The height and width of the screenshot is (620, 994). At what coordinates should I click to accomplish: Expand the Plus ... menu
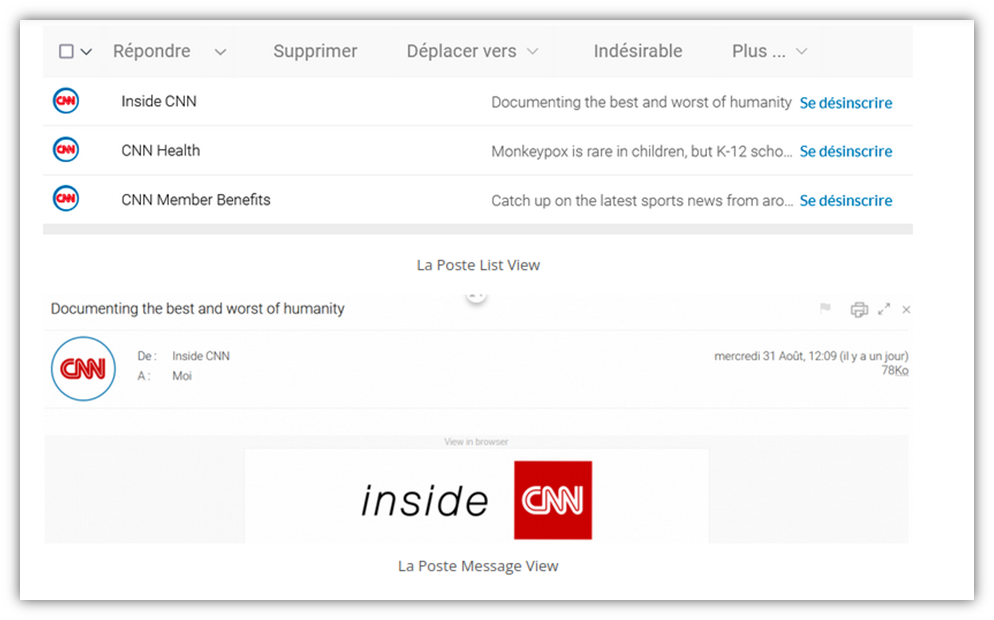pyautogui.click(x=770, y=51)
